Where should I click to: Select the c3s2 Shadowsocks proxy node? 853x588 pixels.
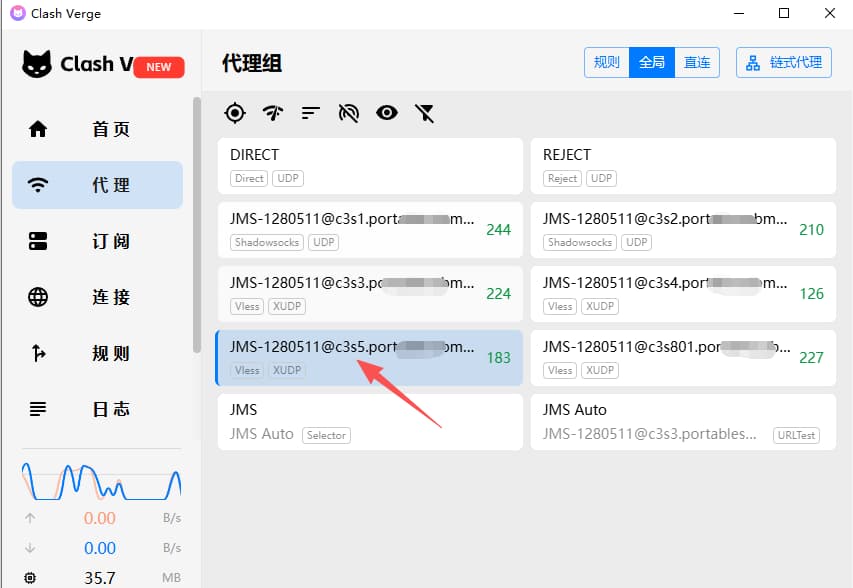coord(683,230)
